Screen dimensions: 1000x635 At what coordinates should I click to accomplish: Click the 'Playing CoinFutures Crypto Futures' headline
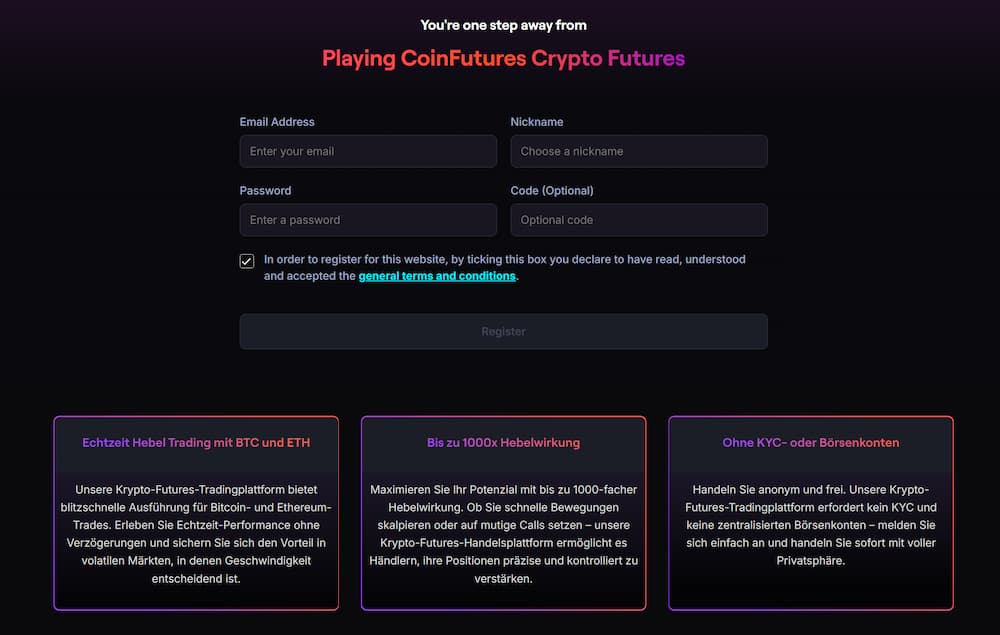click(x=503, y=58)
